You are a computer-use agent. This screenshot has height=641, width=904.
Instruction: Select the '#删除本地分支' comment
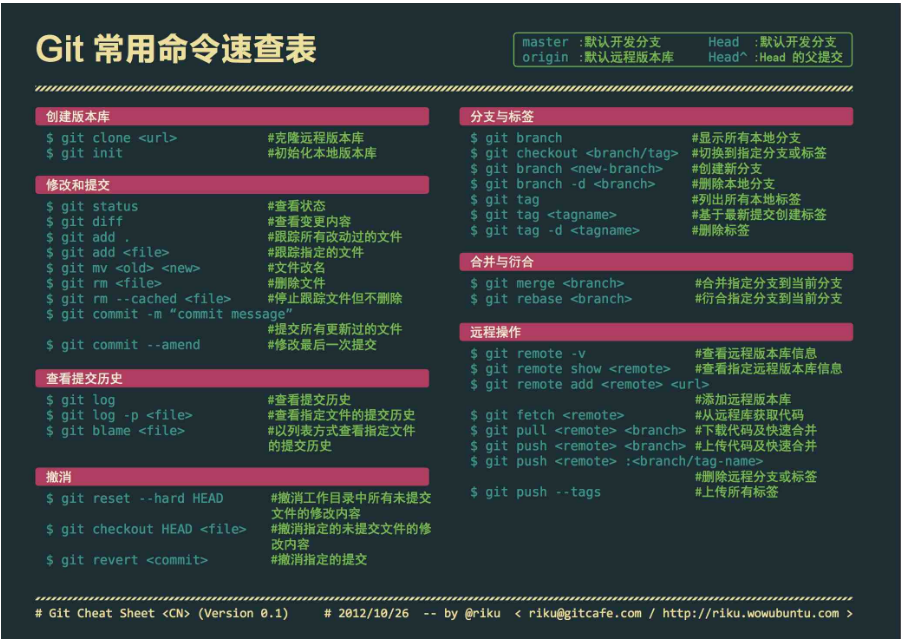pyautogui.click(x=733, y=184)
